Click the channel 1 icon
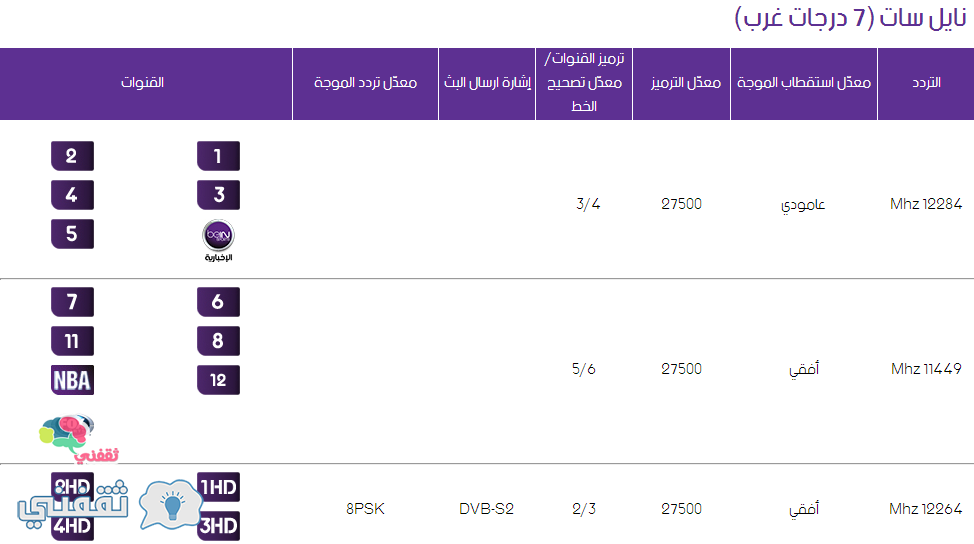974x544 pixels. (218, 156)
